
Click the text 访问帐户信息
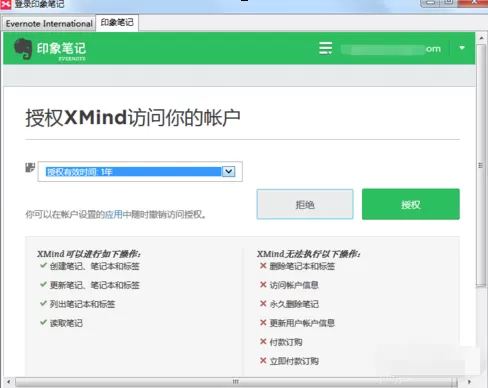294,285
